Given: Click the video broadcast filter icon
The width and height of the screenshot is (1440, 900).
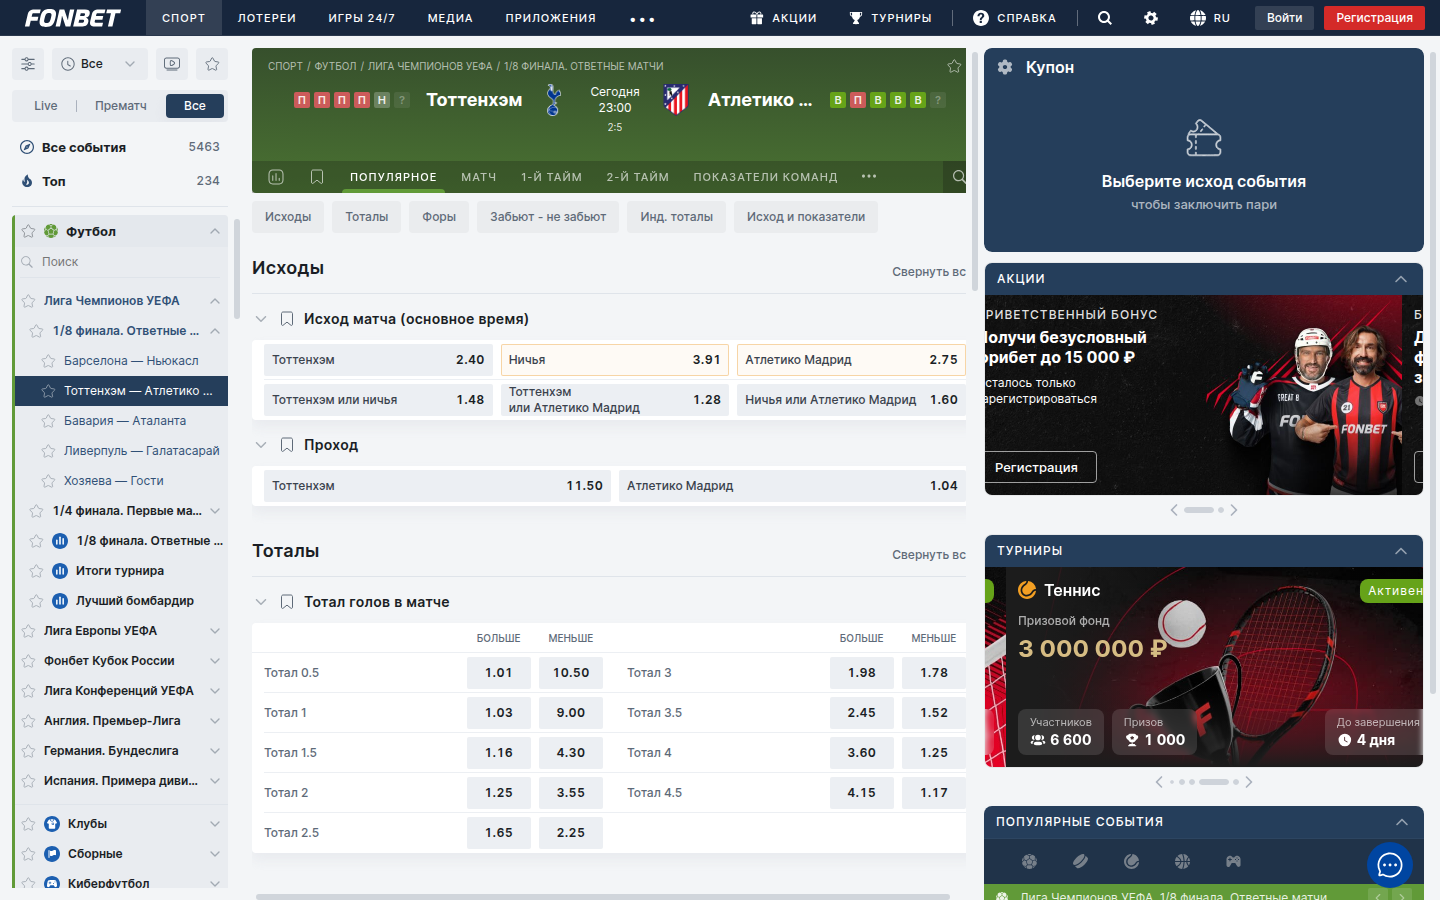Looking at the screenshot, I should click(172, 64).
